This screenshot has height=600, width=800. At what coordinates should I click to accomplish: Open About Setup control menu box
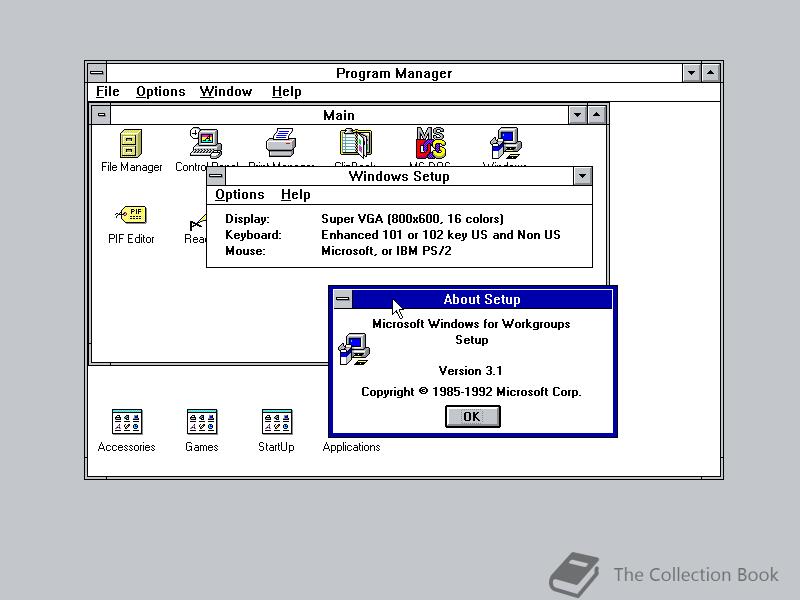tap(343, 299)
